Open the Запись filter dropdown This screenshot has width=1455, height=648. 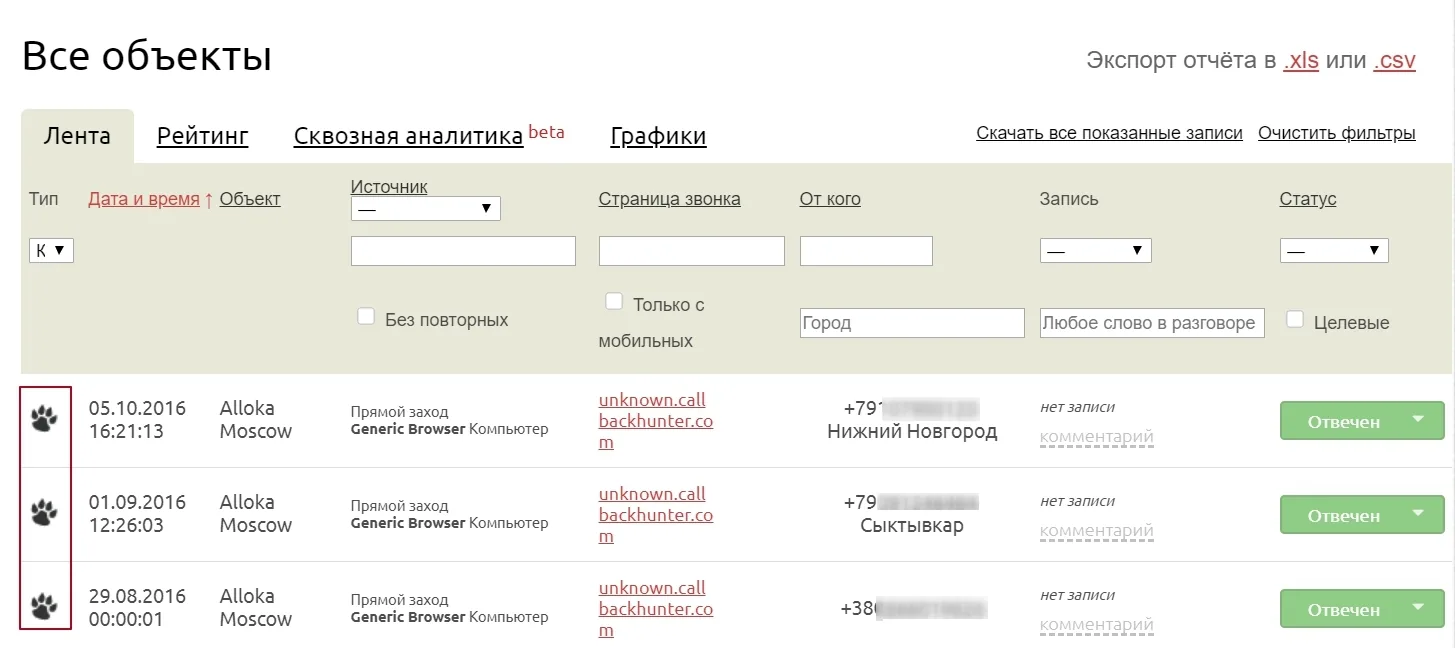(1095, 250)
